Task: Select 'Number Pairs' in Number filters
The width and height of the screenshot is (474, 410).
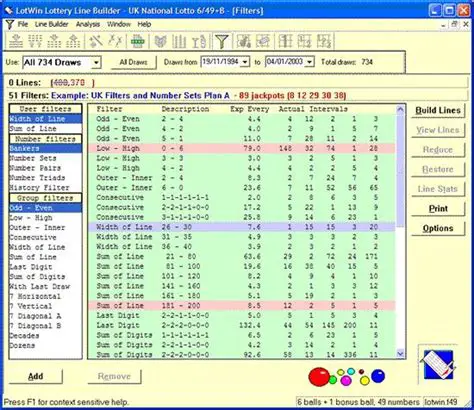Action: 45,168
